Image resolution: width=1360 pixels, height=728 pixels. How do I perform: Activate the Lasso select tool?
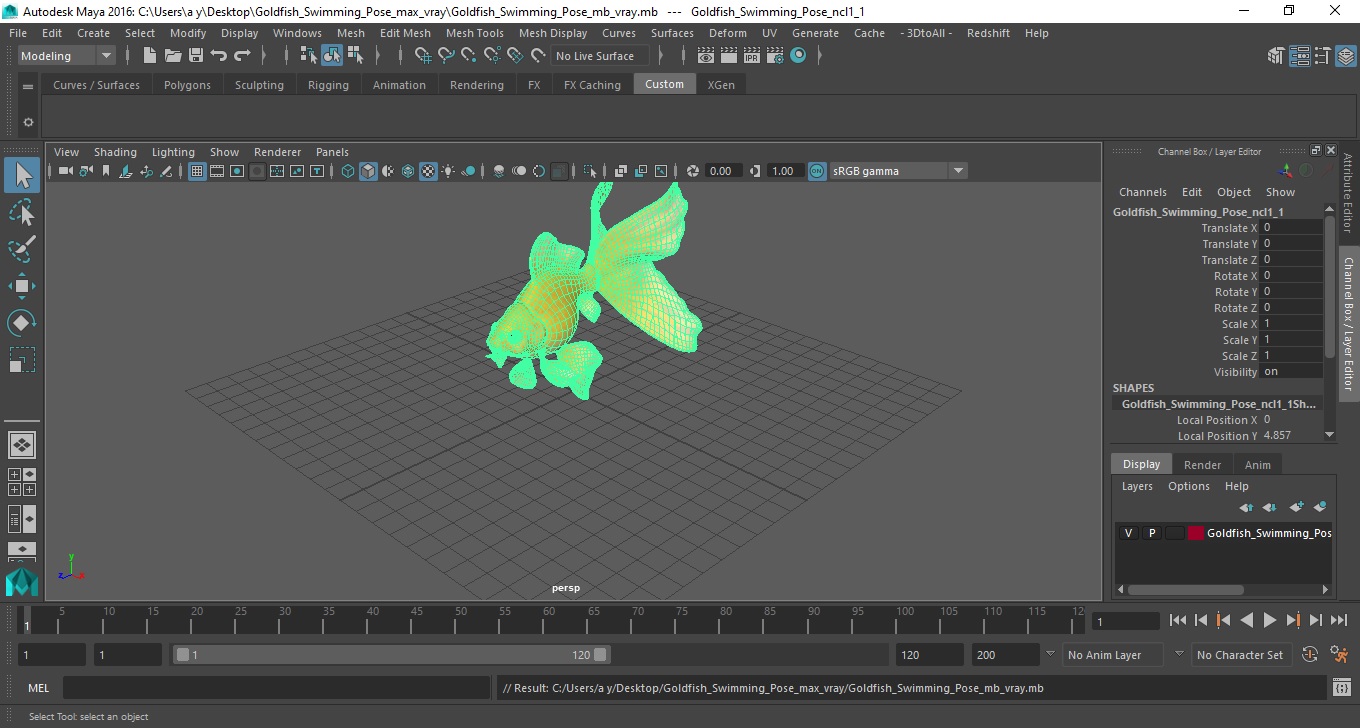(21, 212)
